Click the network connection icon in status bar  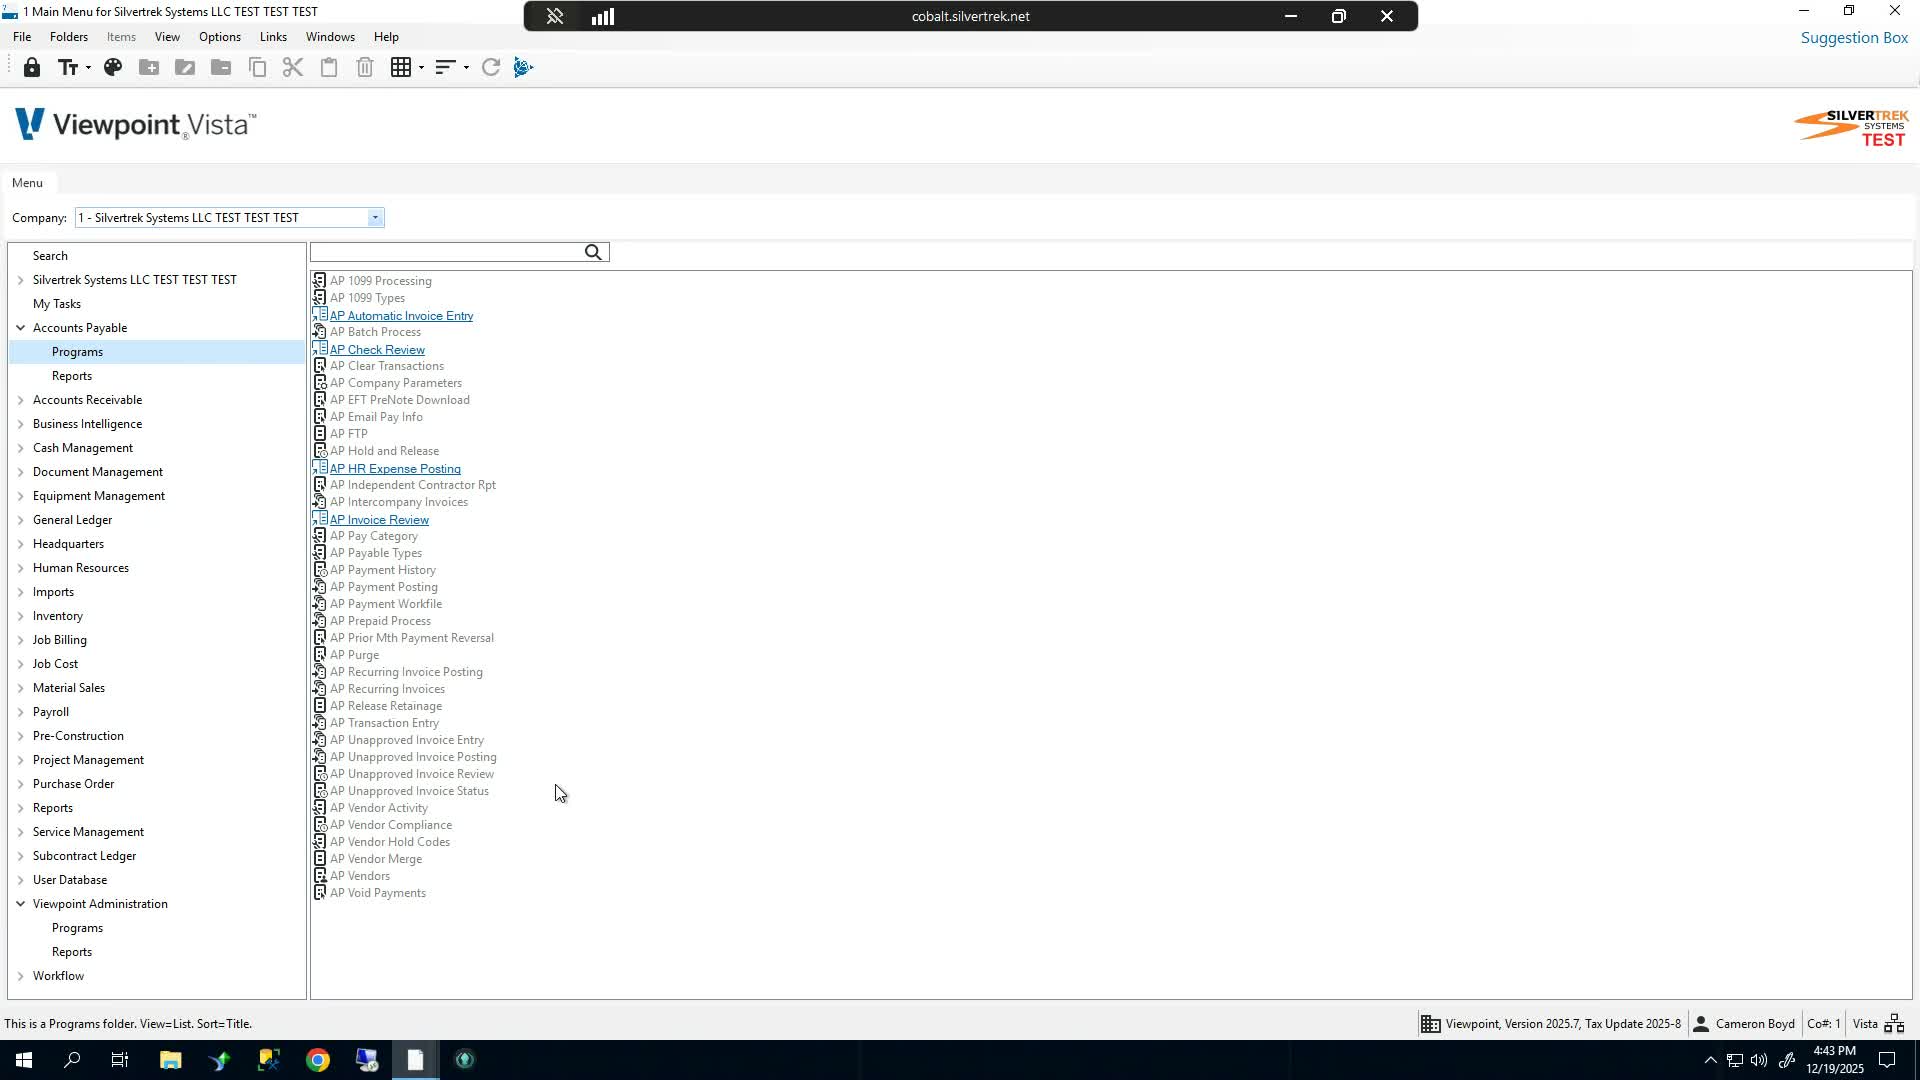[1894, 1023]
